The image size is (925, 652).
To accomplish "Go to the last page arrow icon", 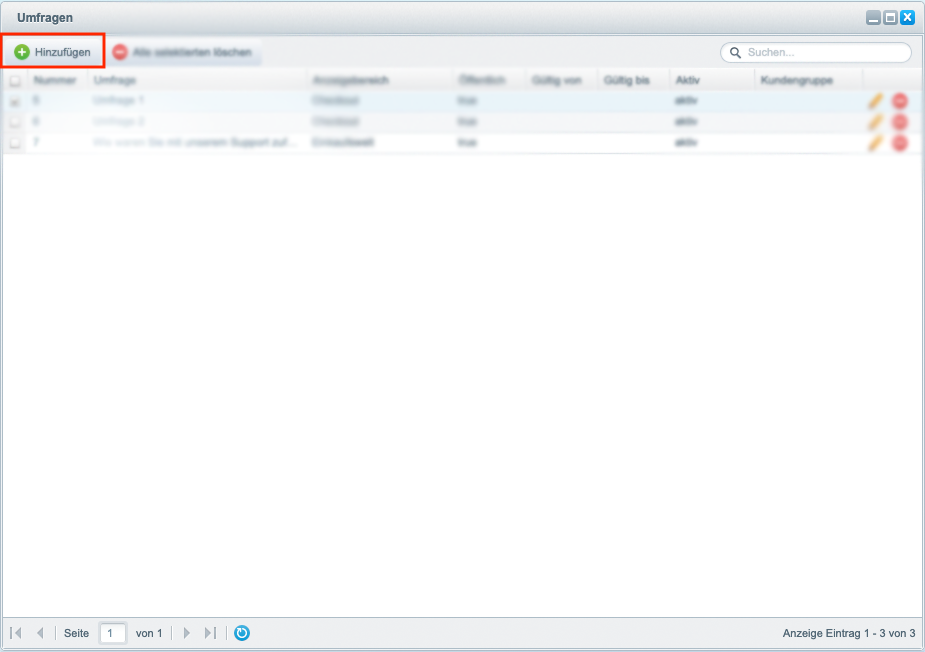I will coord(210,633).
